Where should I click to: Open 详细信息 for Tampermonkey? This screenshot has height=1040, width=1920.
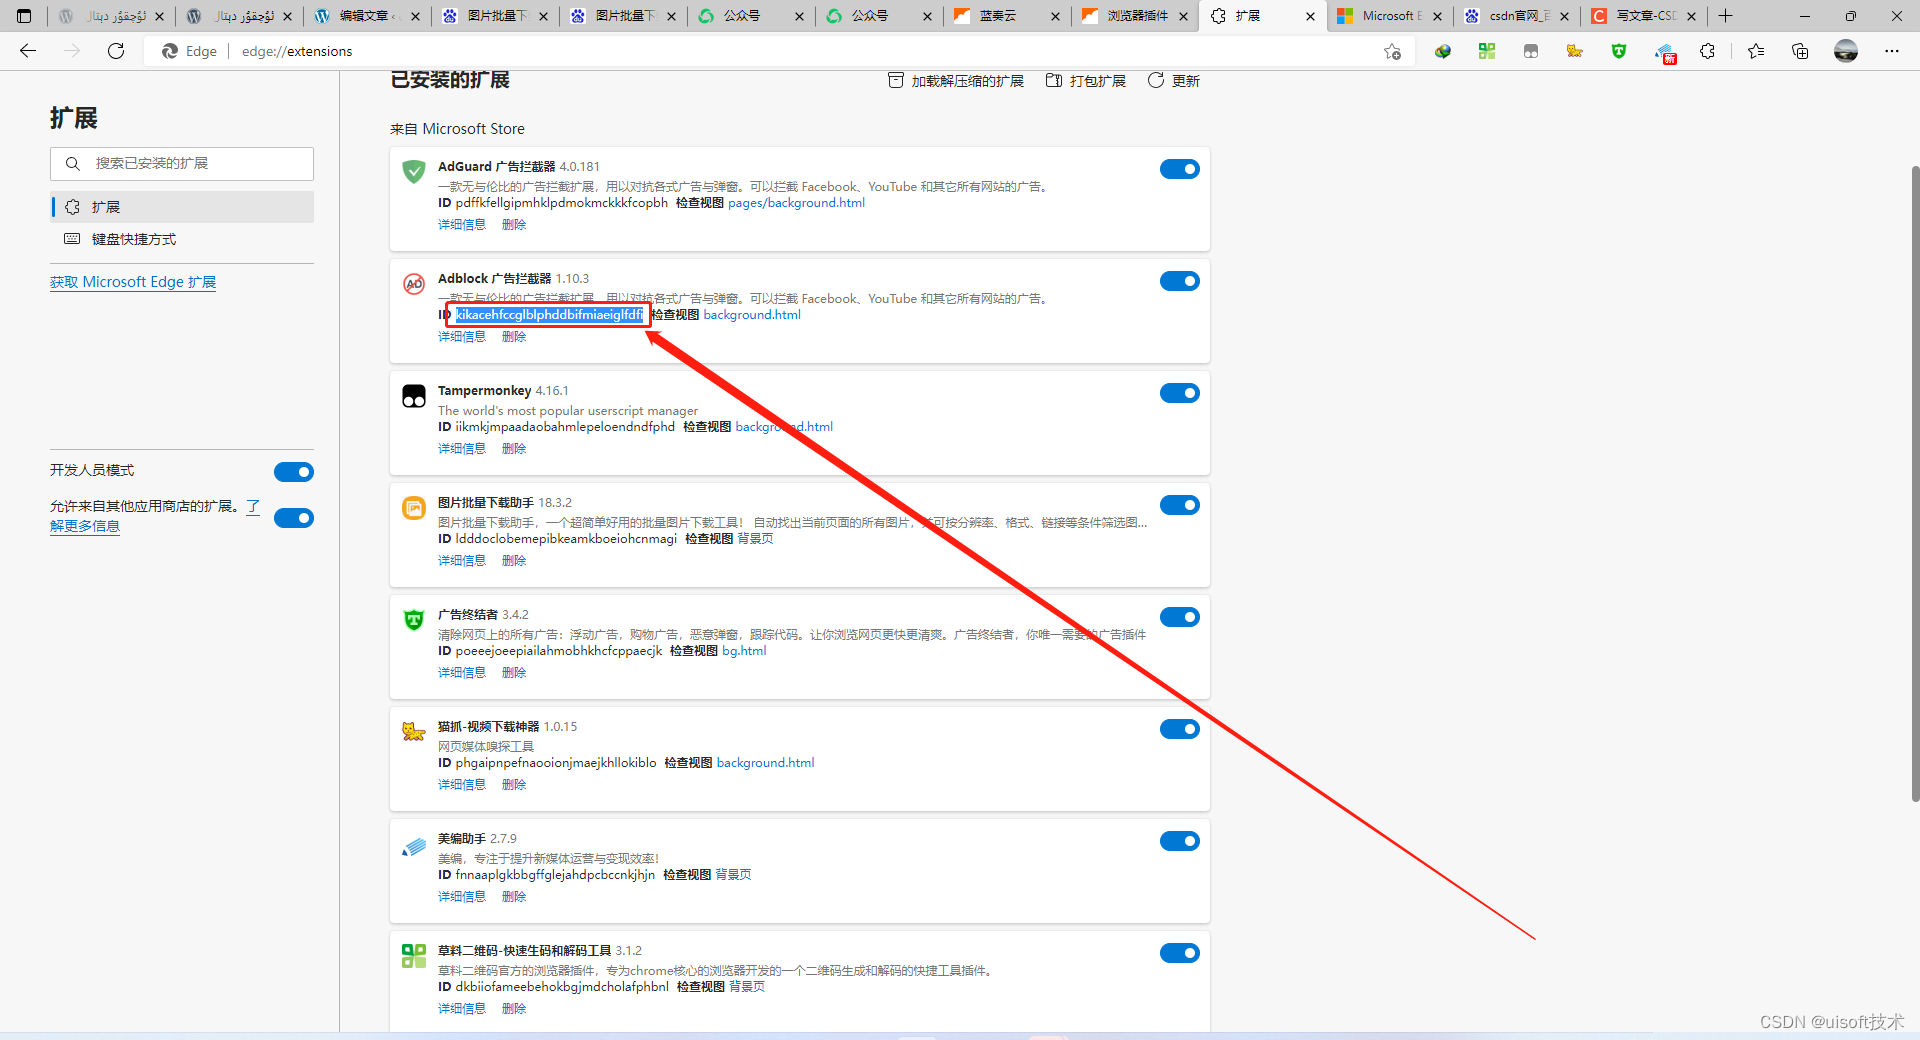(462, 449)
